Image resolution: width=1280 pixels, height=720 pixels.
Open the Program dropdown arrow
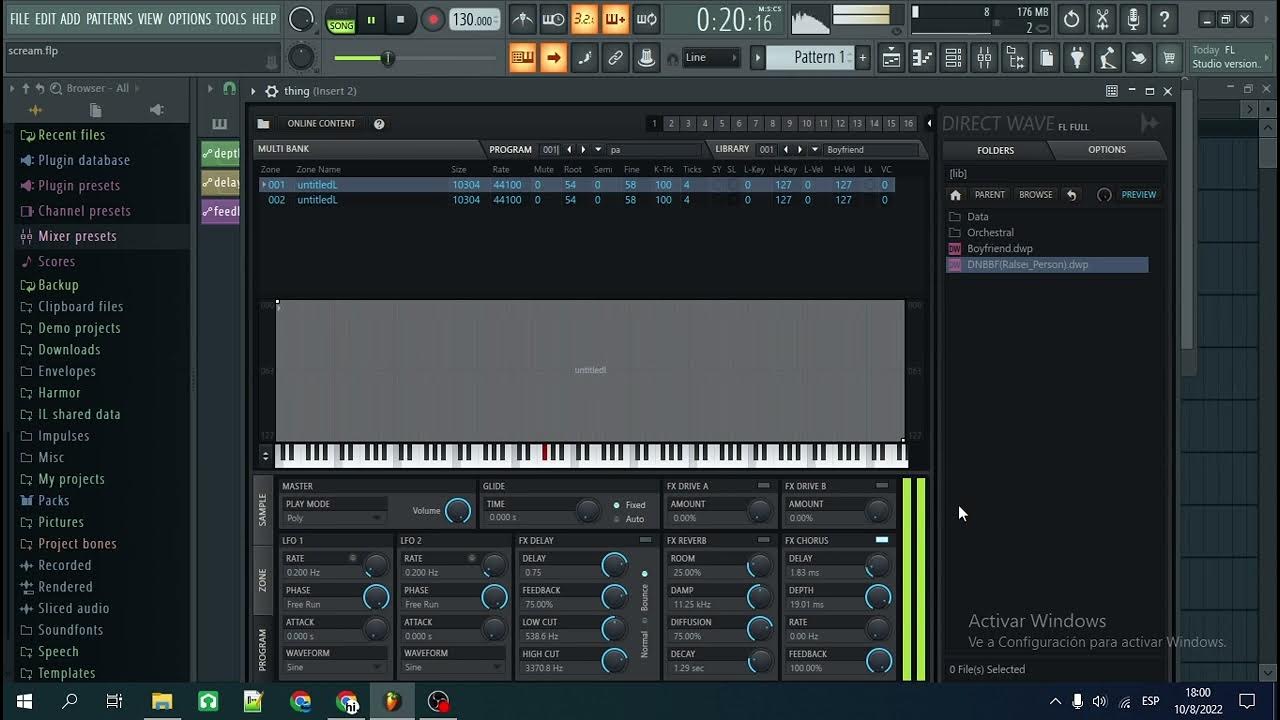click(x=598, y=150)
